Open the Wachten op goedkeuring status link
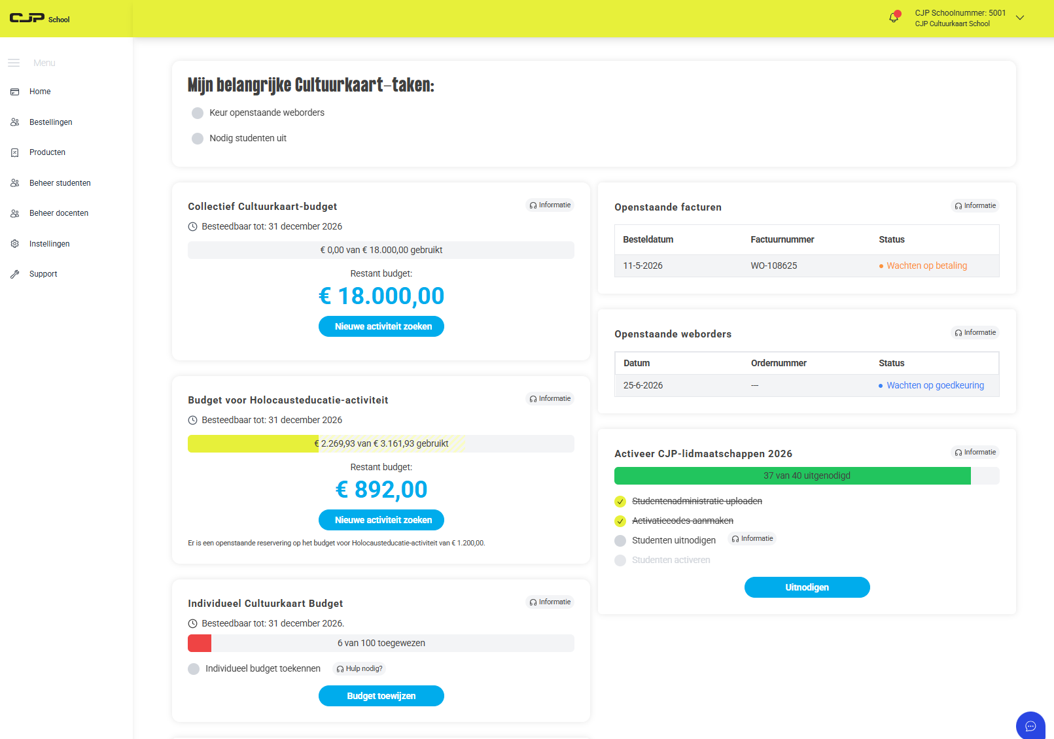 coord(934,385)
